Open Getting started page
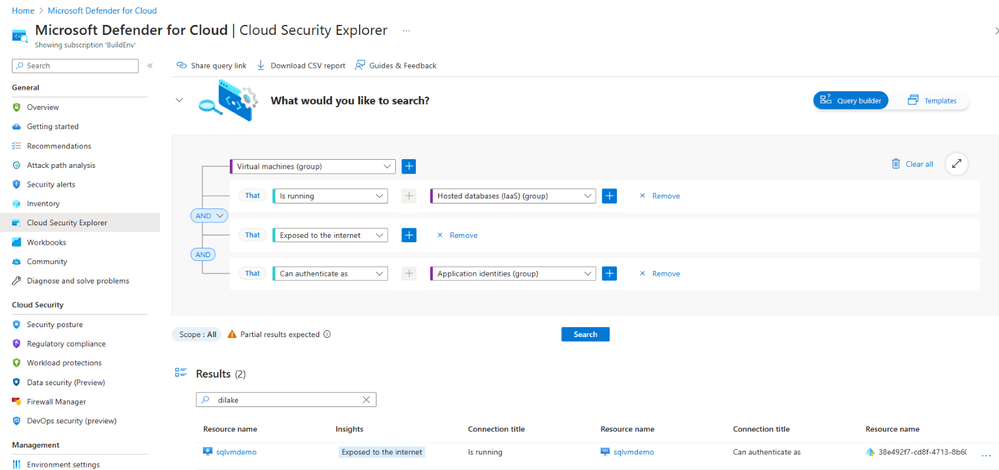Image resolution: width=999 pixels, height=470 pixels. (x=53, y=127)
